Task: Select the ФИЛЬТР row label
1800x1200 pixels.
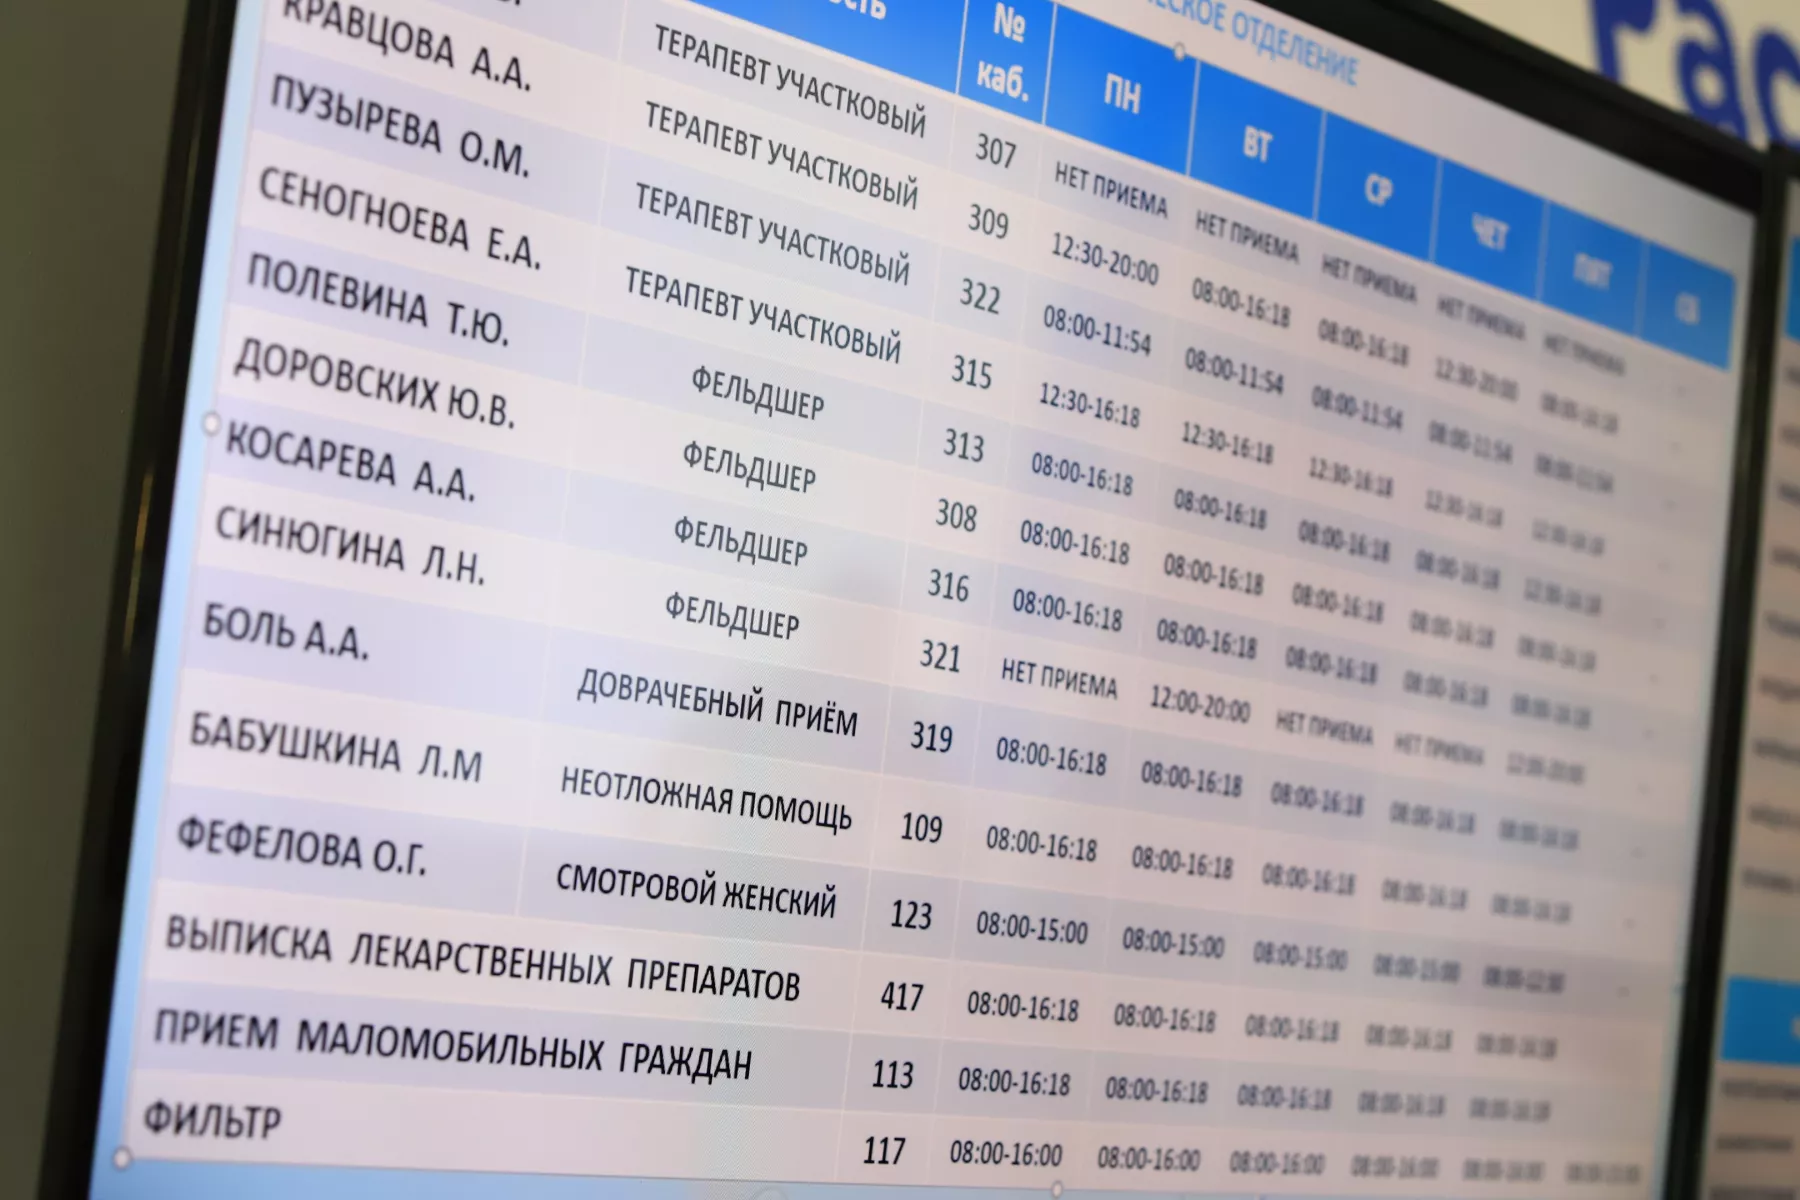Action: click(212, 1120)
